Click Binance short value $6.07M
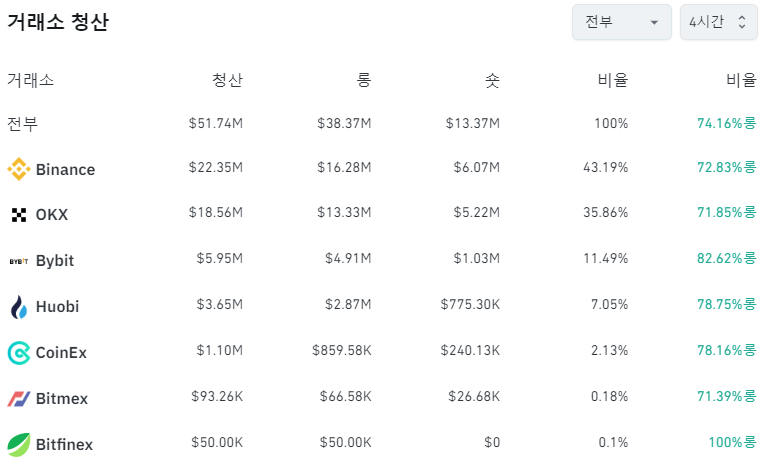Image resolution: width=766 pixels, height=469 pixels. (x=476, y=168)
